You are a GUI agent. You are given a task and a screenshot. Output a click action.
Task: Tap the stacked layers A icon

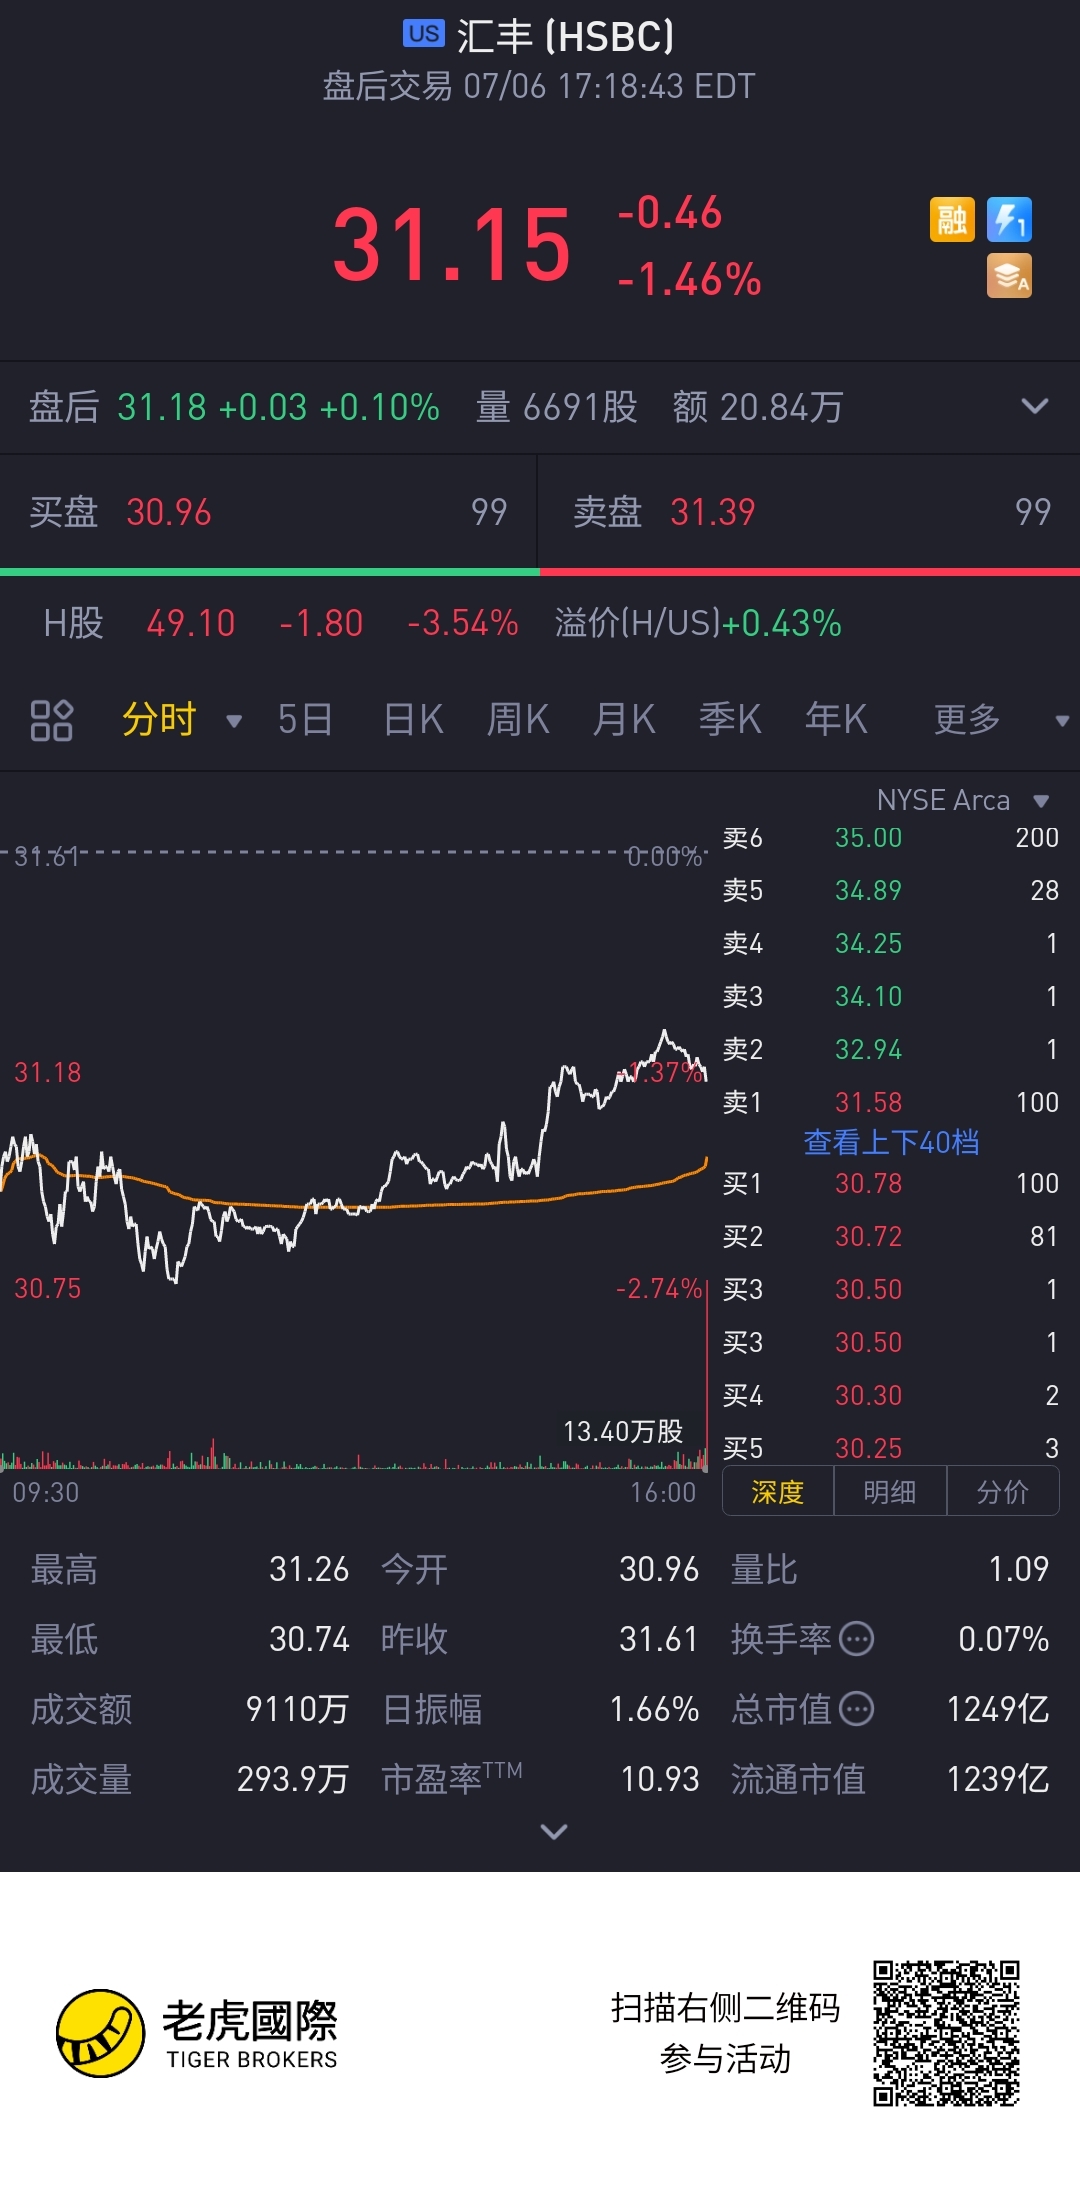[1009, 277]
